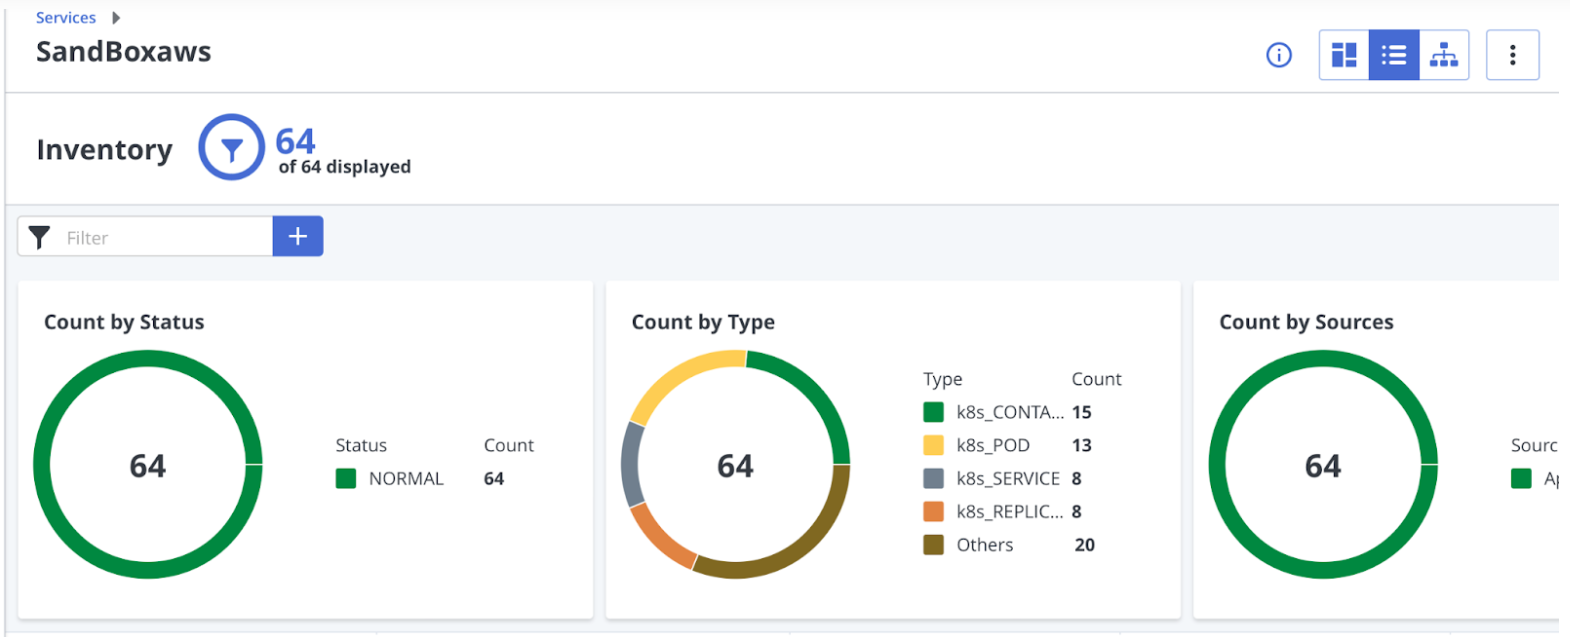
Task: Select the list view icon
Action: [x=1394, y=55]
